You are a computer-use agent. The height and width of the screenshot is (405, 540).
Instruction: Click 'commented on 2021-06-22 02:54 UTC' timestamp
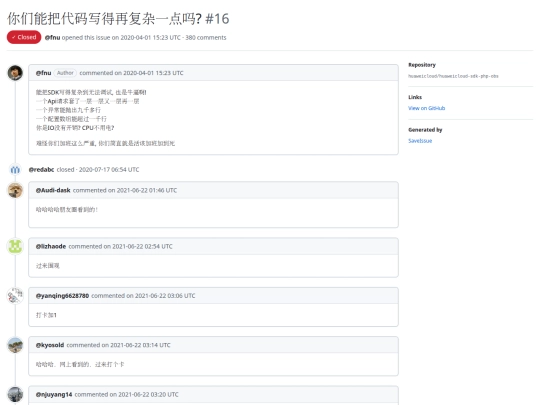tap(121, 246)
